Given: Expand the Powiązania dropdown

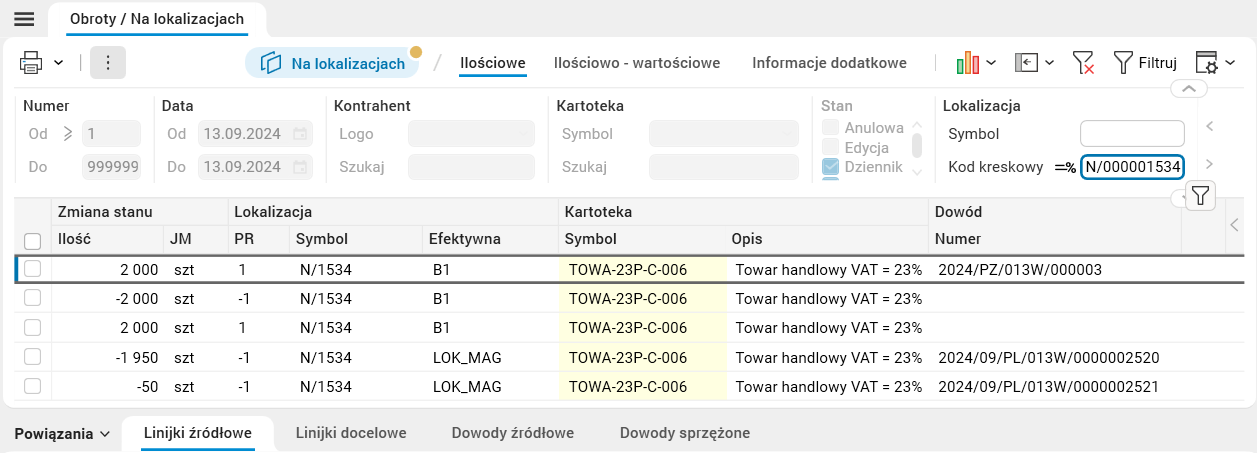Looking at the screenshot, I should tap(62, 434).
